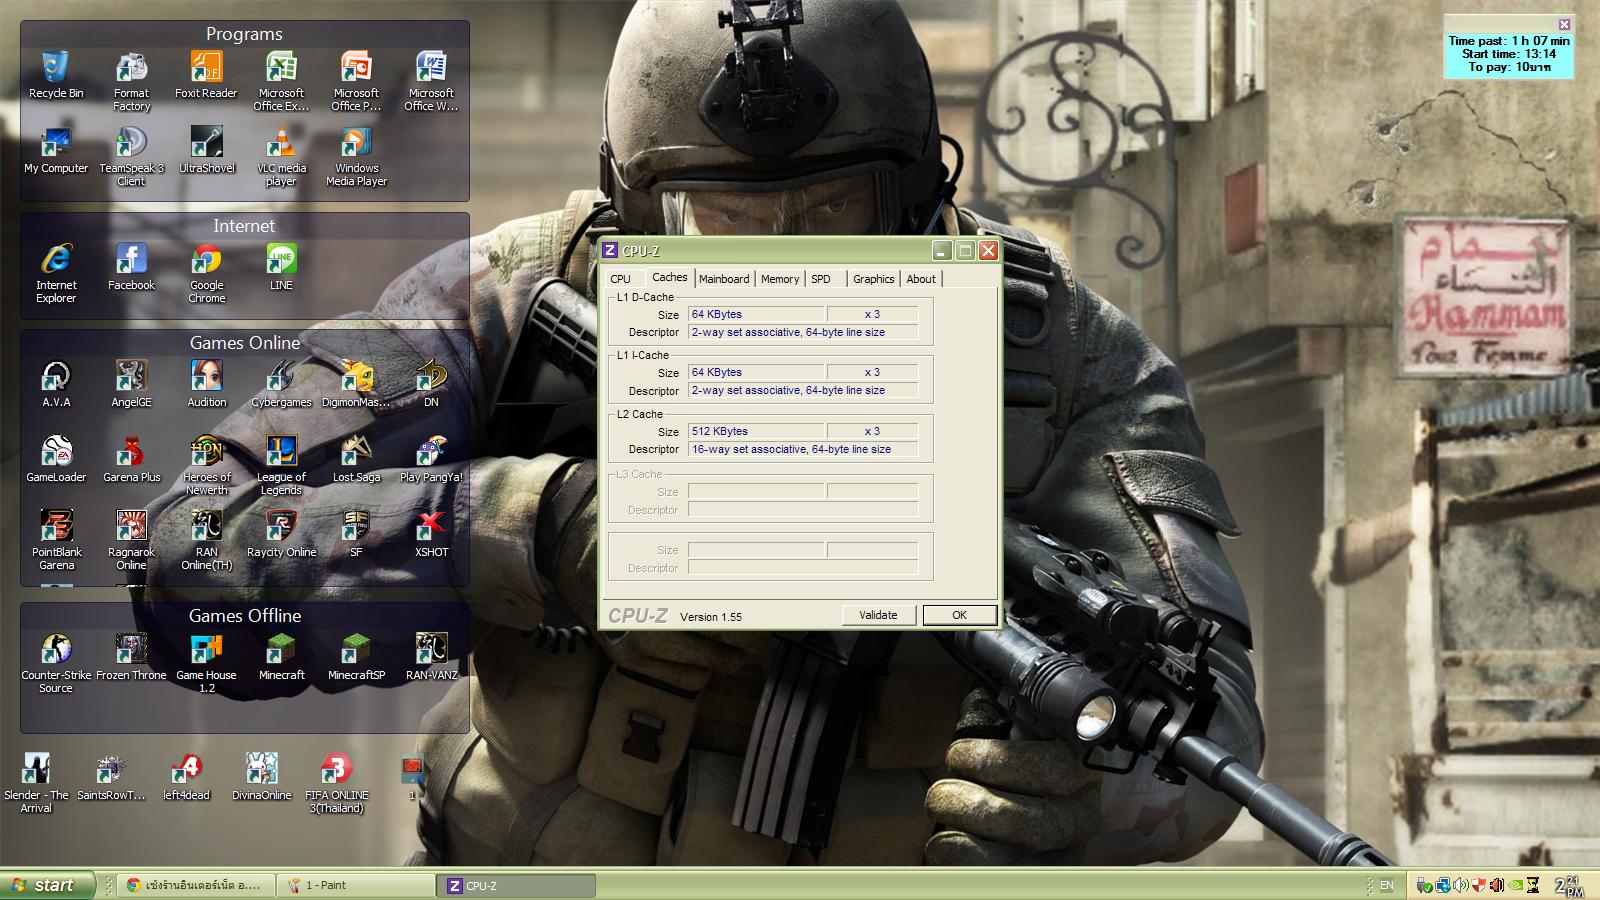The image size is (1600, 900).
Task: Select the MinecraftSP shortcut
Action: click(356, 657)
